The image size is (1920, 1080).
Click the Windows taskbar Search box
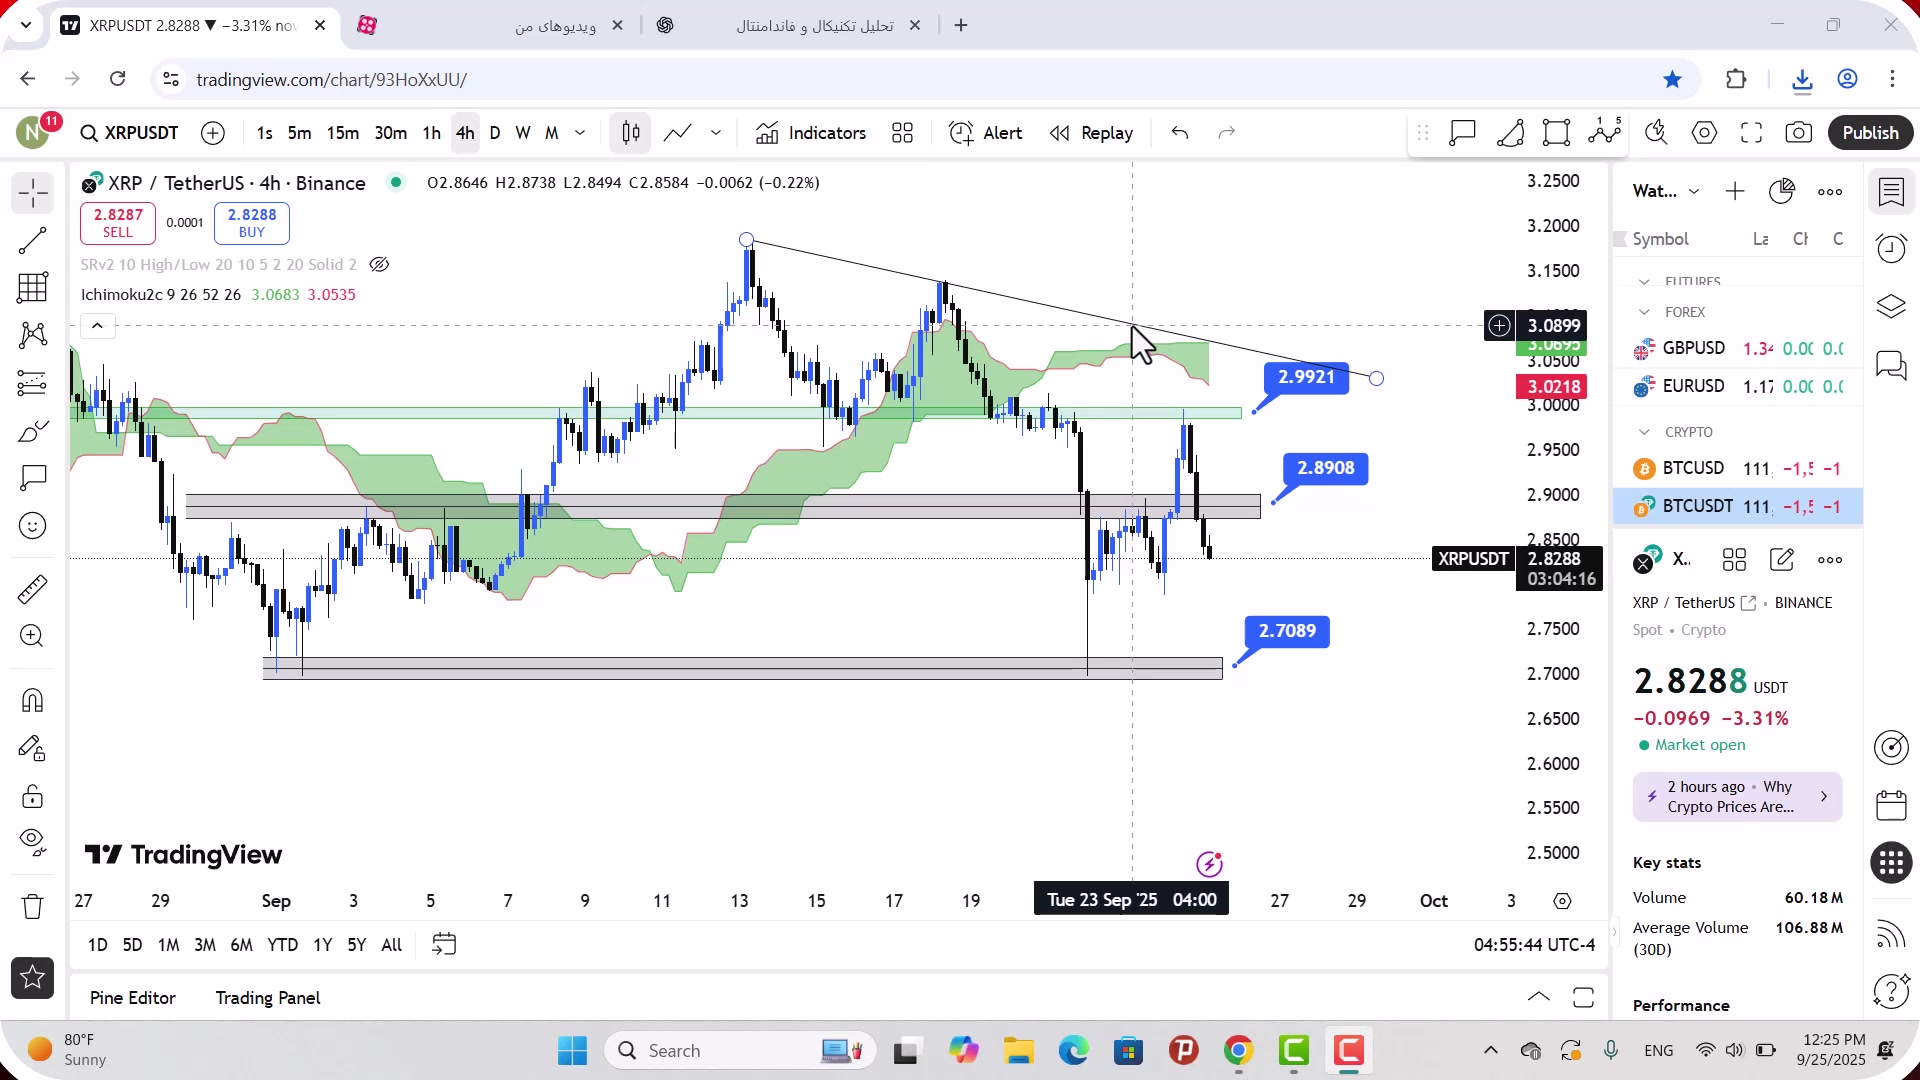click(740, 1051)
